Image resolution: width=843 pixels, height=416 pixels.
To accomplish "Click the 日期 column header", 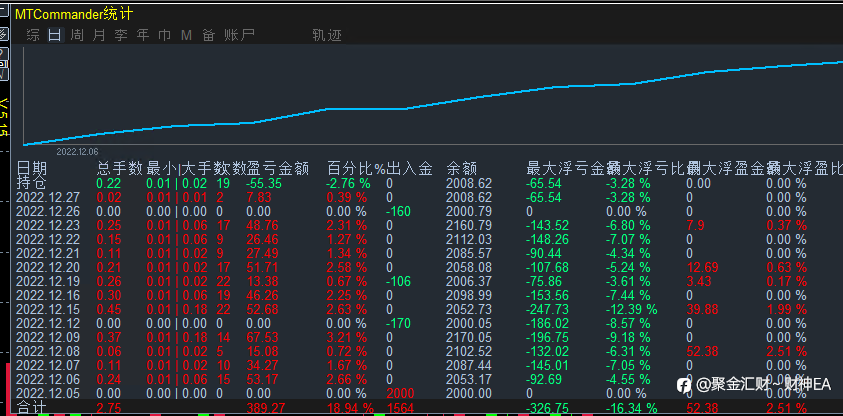I will [32, 169].
